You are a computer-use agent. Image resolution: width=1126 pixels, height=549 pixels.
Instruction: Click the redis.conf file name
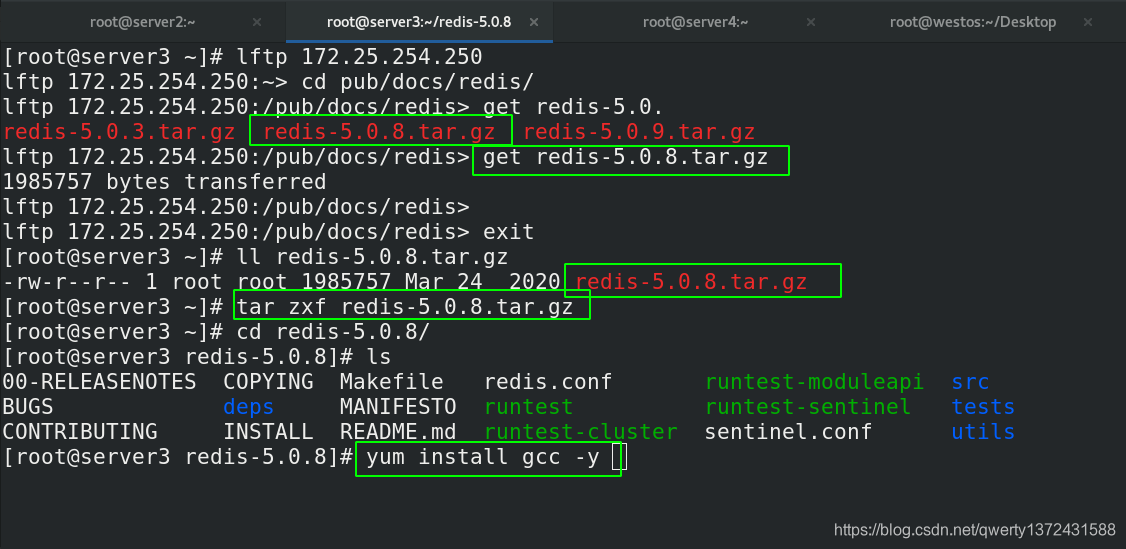[549, 382]
